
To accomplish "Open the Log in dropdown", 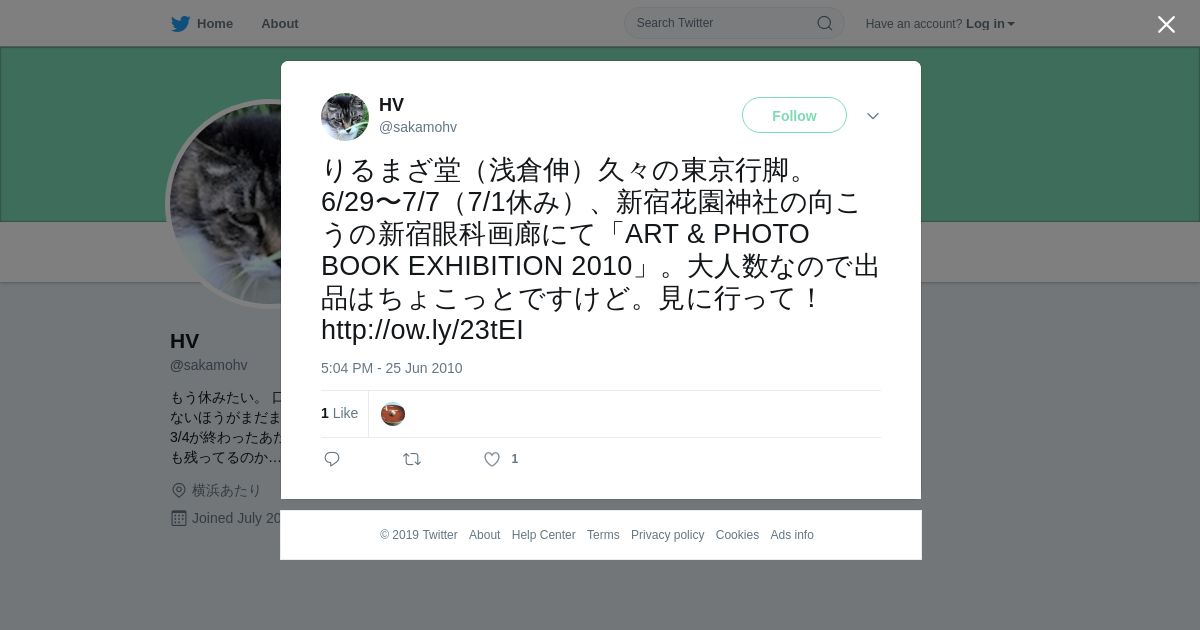I will click(x=990, y=24).
